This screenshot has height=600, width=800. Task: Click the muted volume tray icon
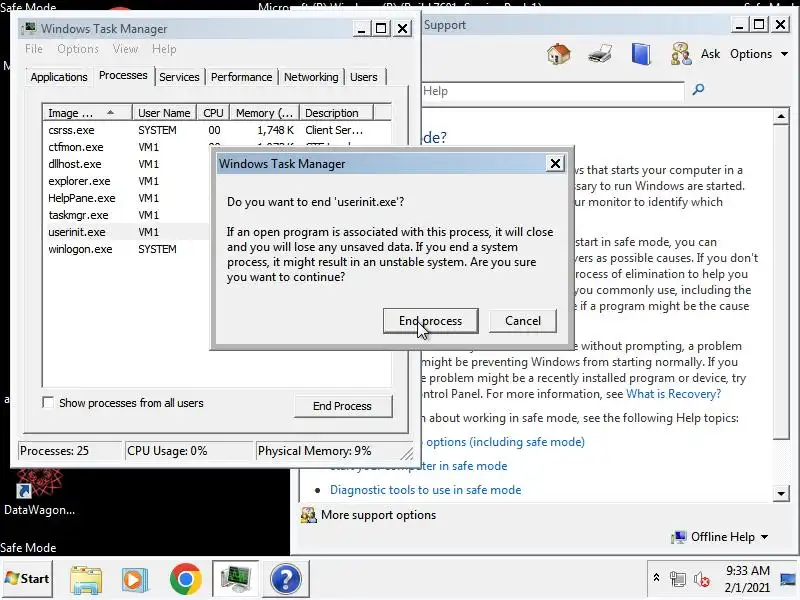coord(702,579)
